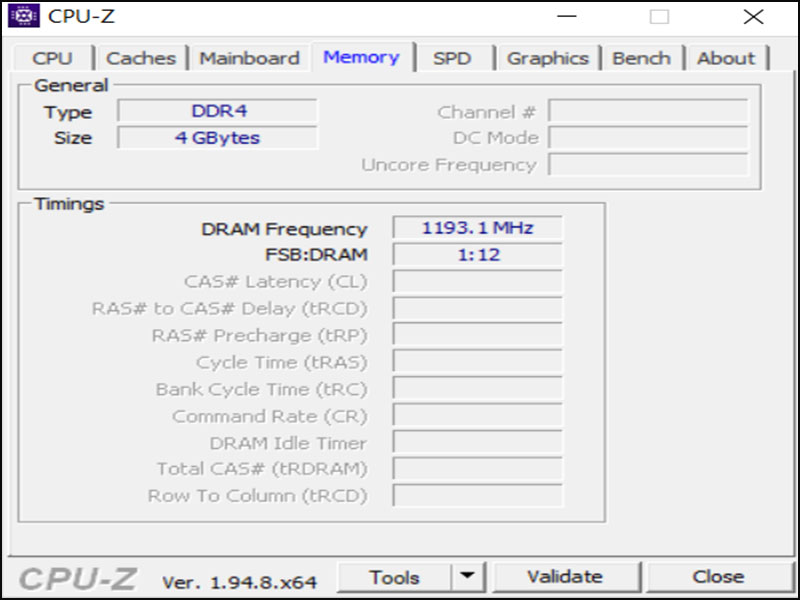Click the disabled maximize window button
The image size is (800, 600).
tap(659, 16)
